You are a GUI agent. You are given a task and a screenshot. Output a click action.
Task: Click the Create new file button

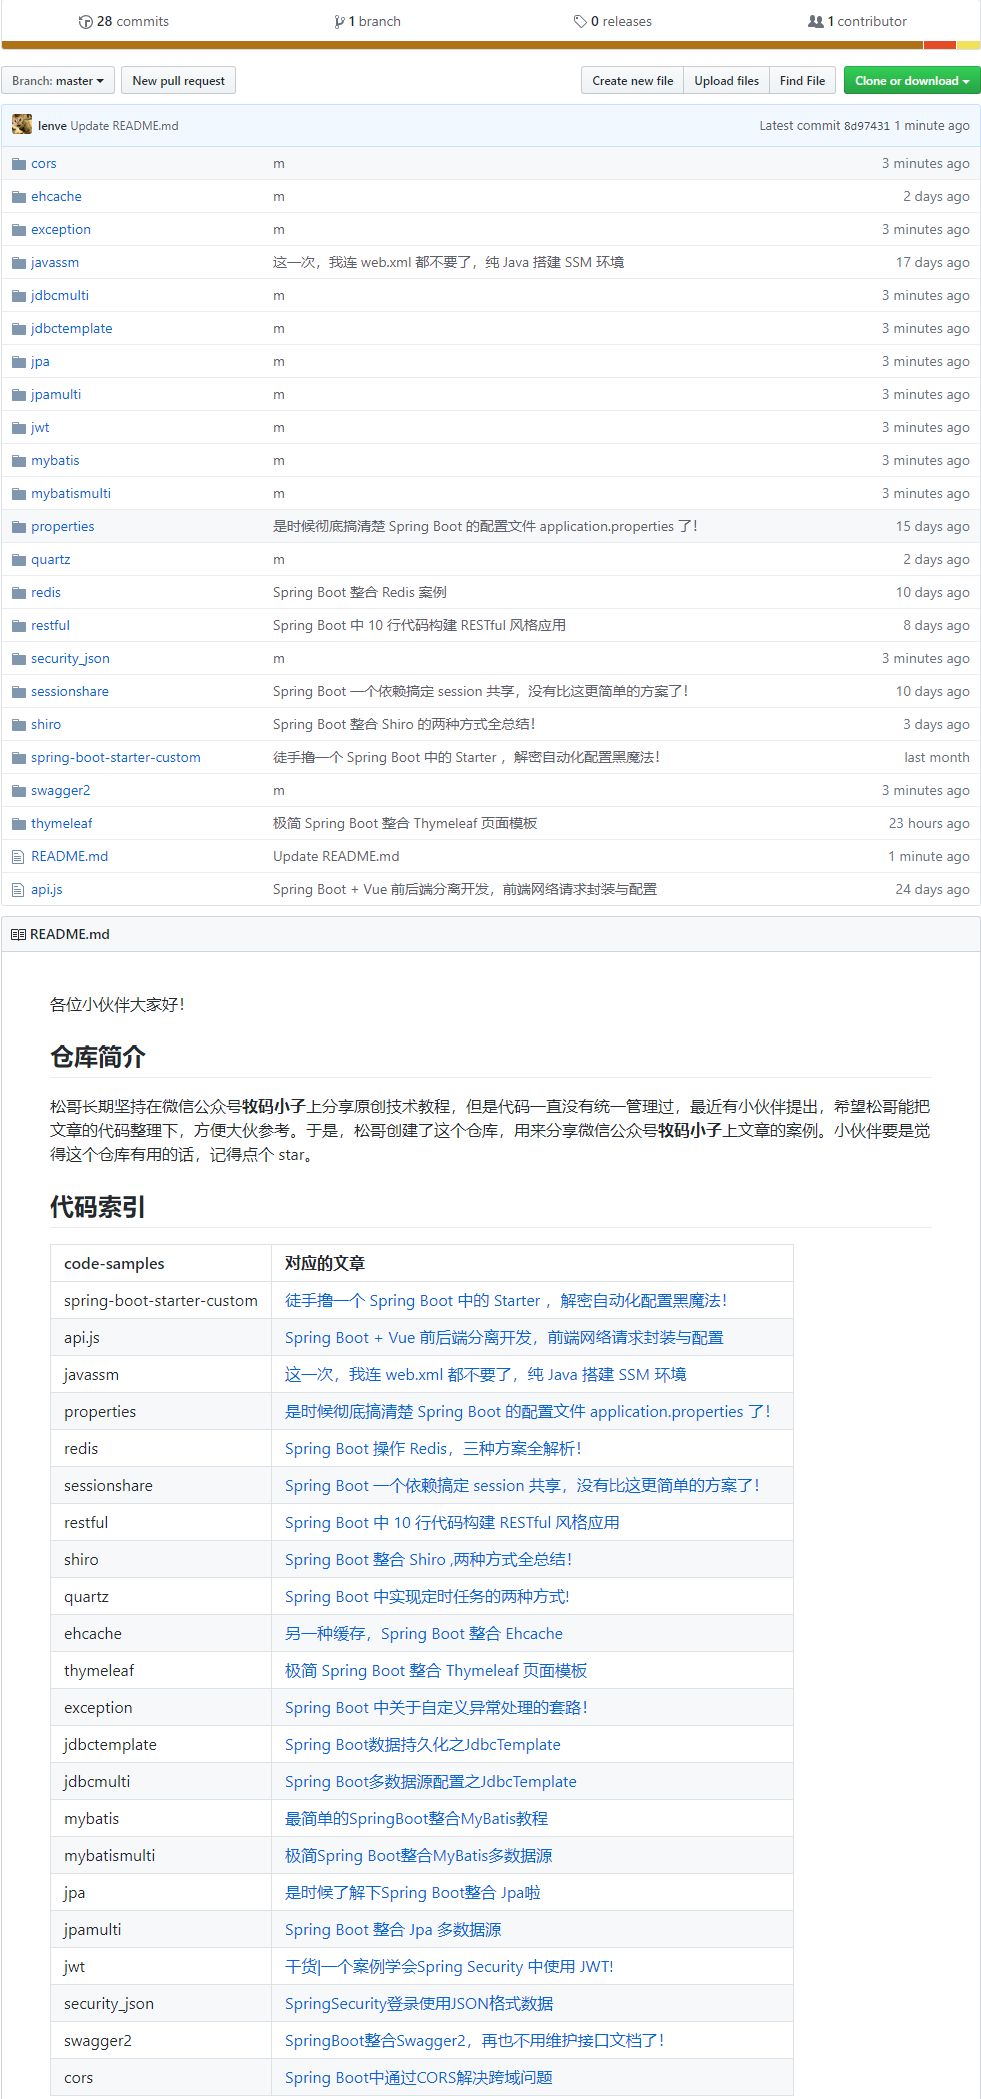point(632,81)
